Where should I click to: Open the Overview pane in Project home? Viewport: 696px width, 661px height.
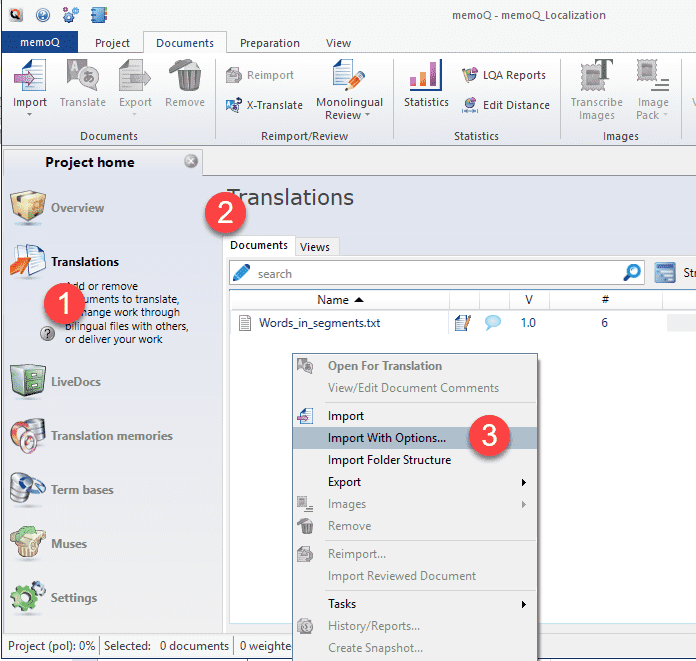click(58, 208)
